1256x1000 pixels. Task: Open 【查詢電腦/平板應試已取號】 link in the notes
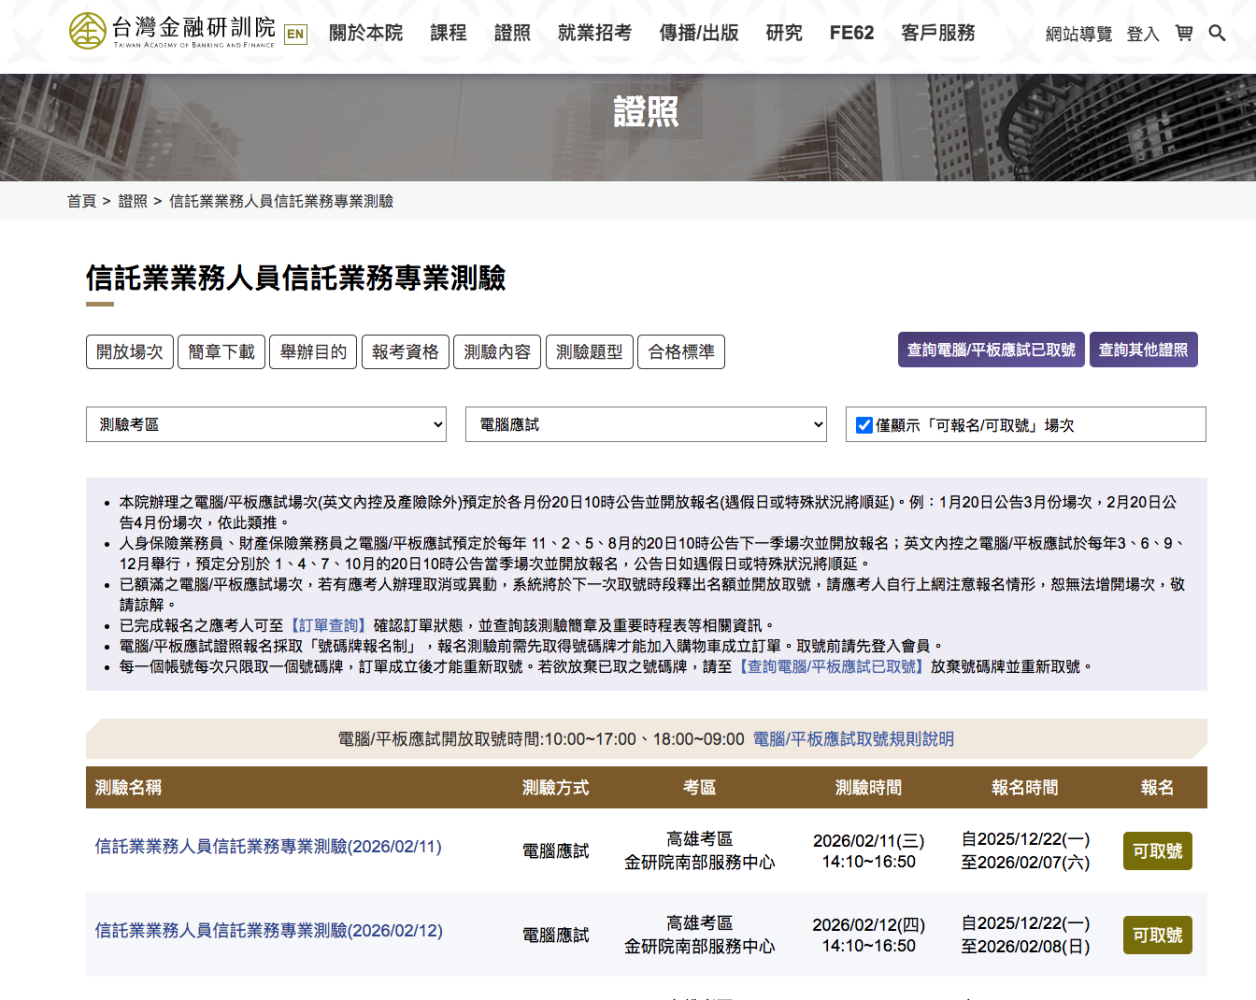[x=832, y=666]
